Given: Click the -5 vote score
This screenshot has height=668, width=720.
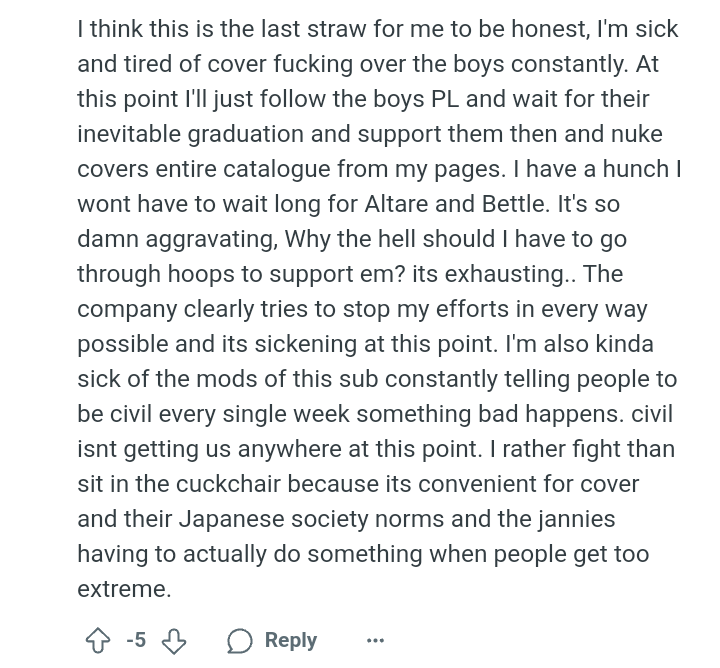Looking at the screenshot, I should (x=136, y=640).
